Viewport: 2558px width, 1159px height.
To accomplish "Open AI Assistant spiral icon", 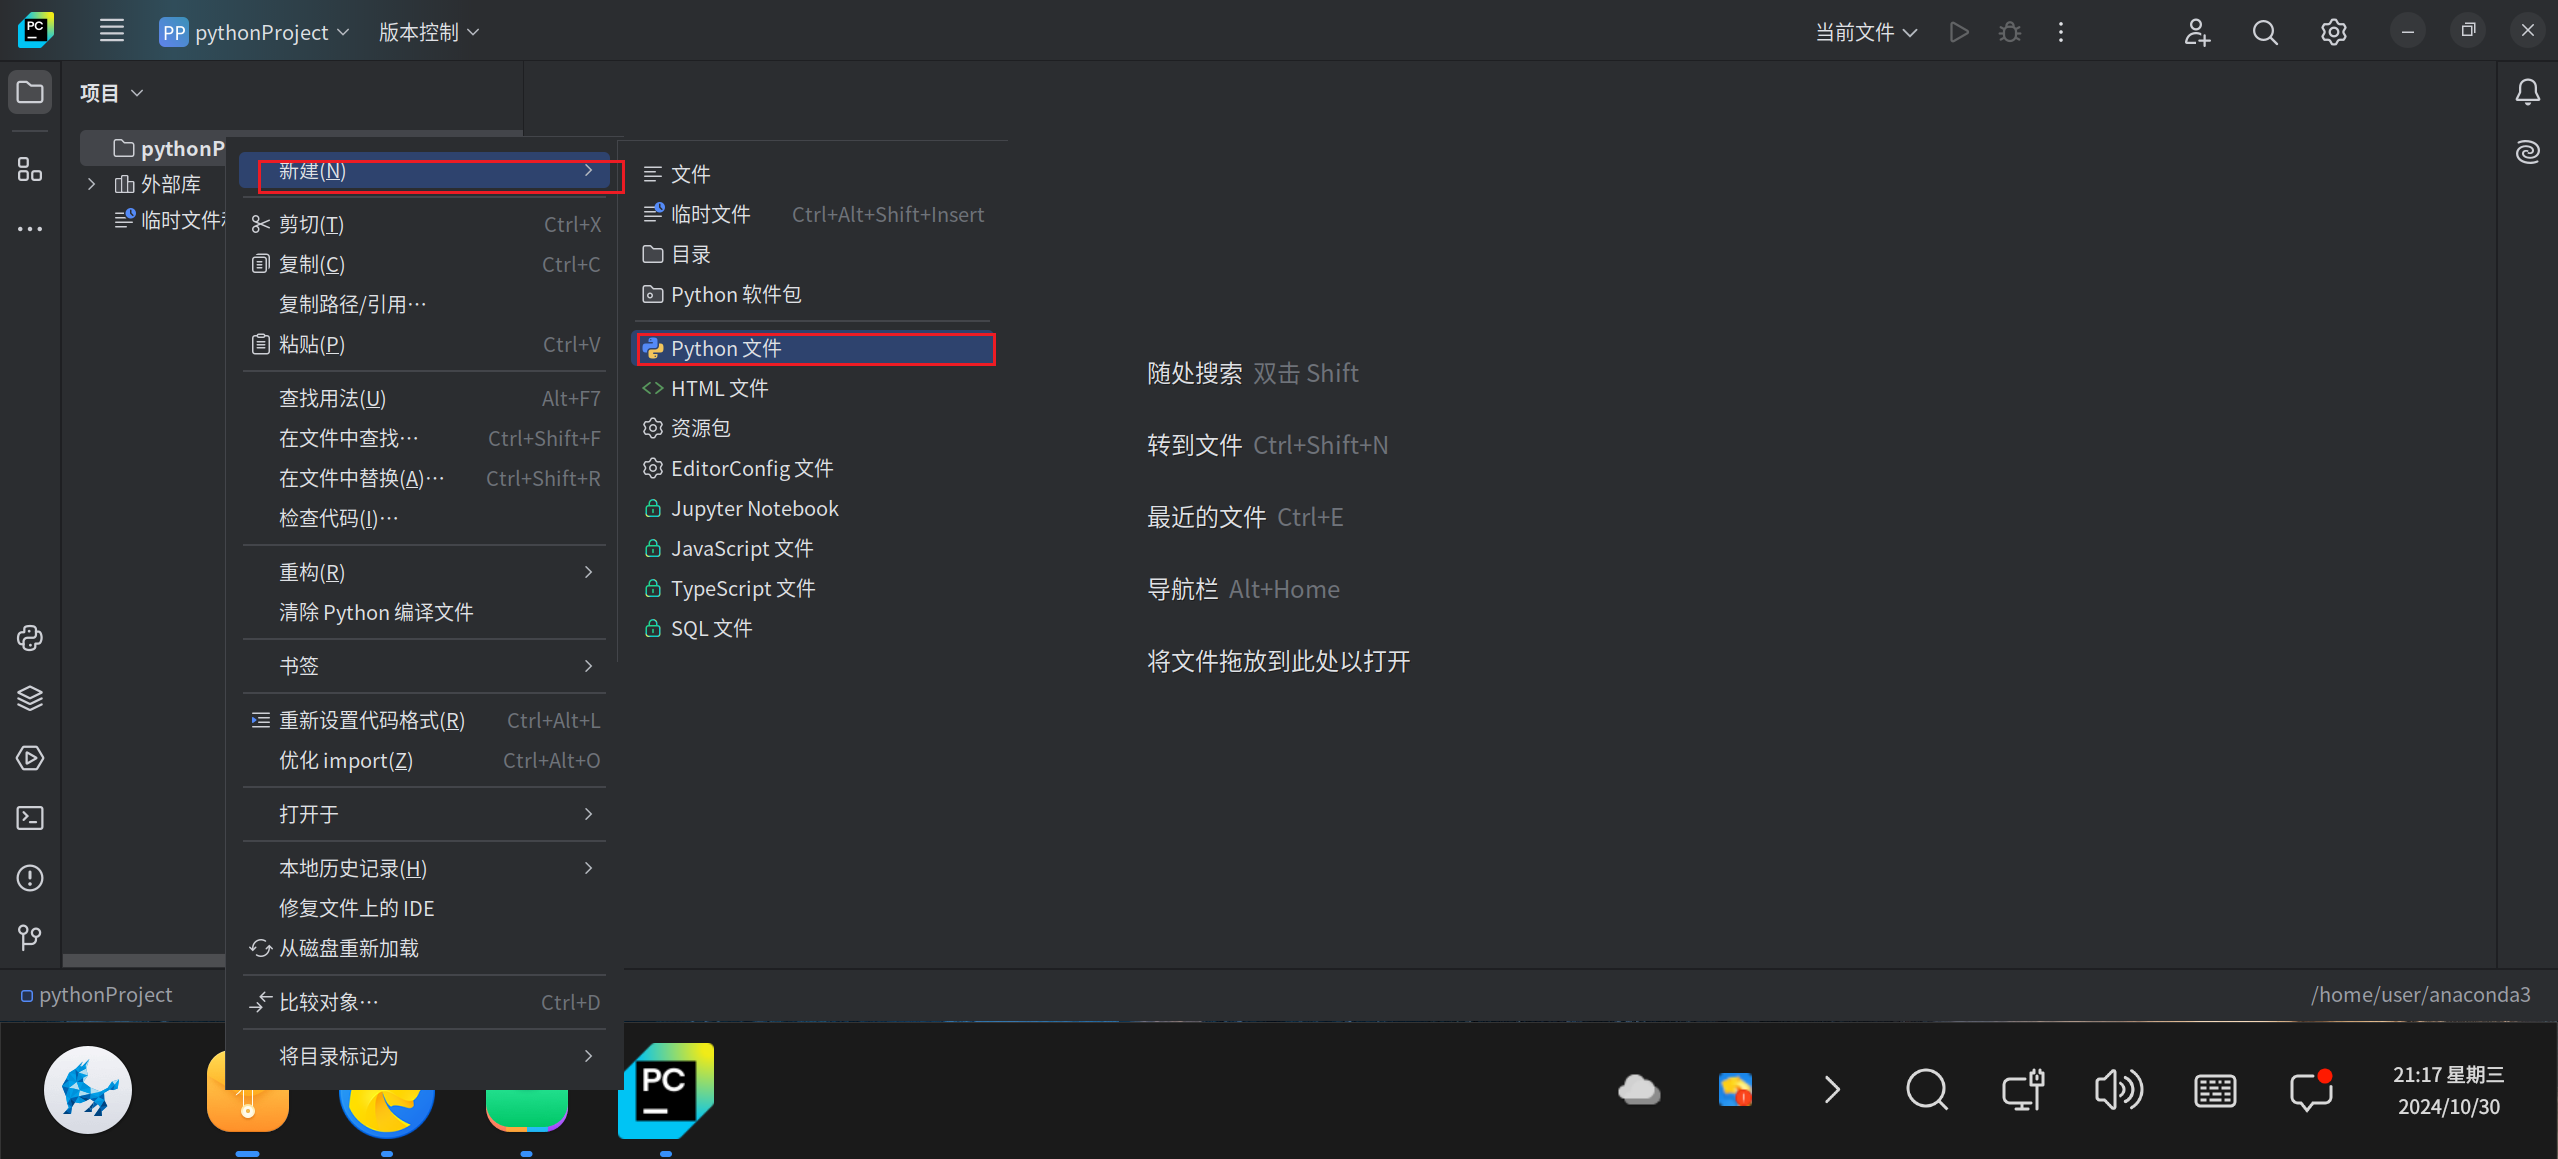I will [2527, 152].
